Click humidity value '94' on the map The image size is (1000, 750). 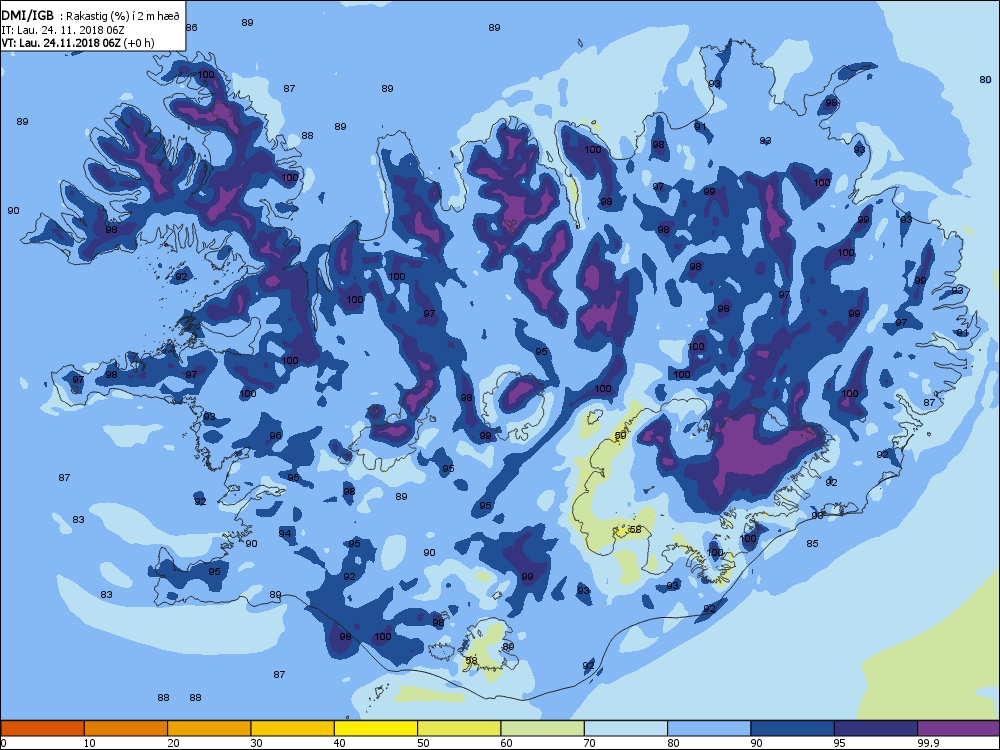[285, 533]
